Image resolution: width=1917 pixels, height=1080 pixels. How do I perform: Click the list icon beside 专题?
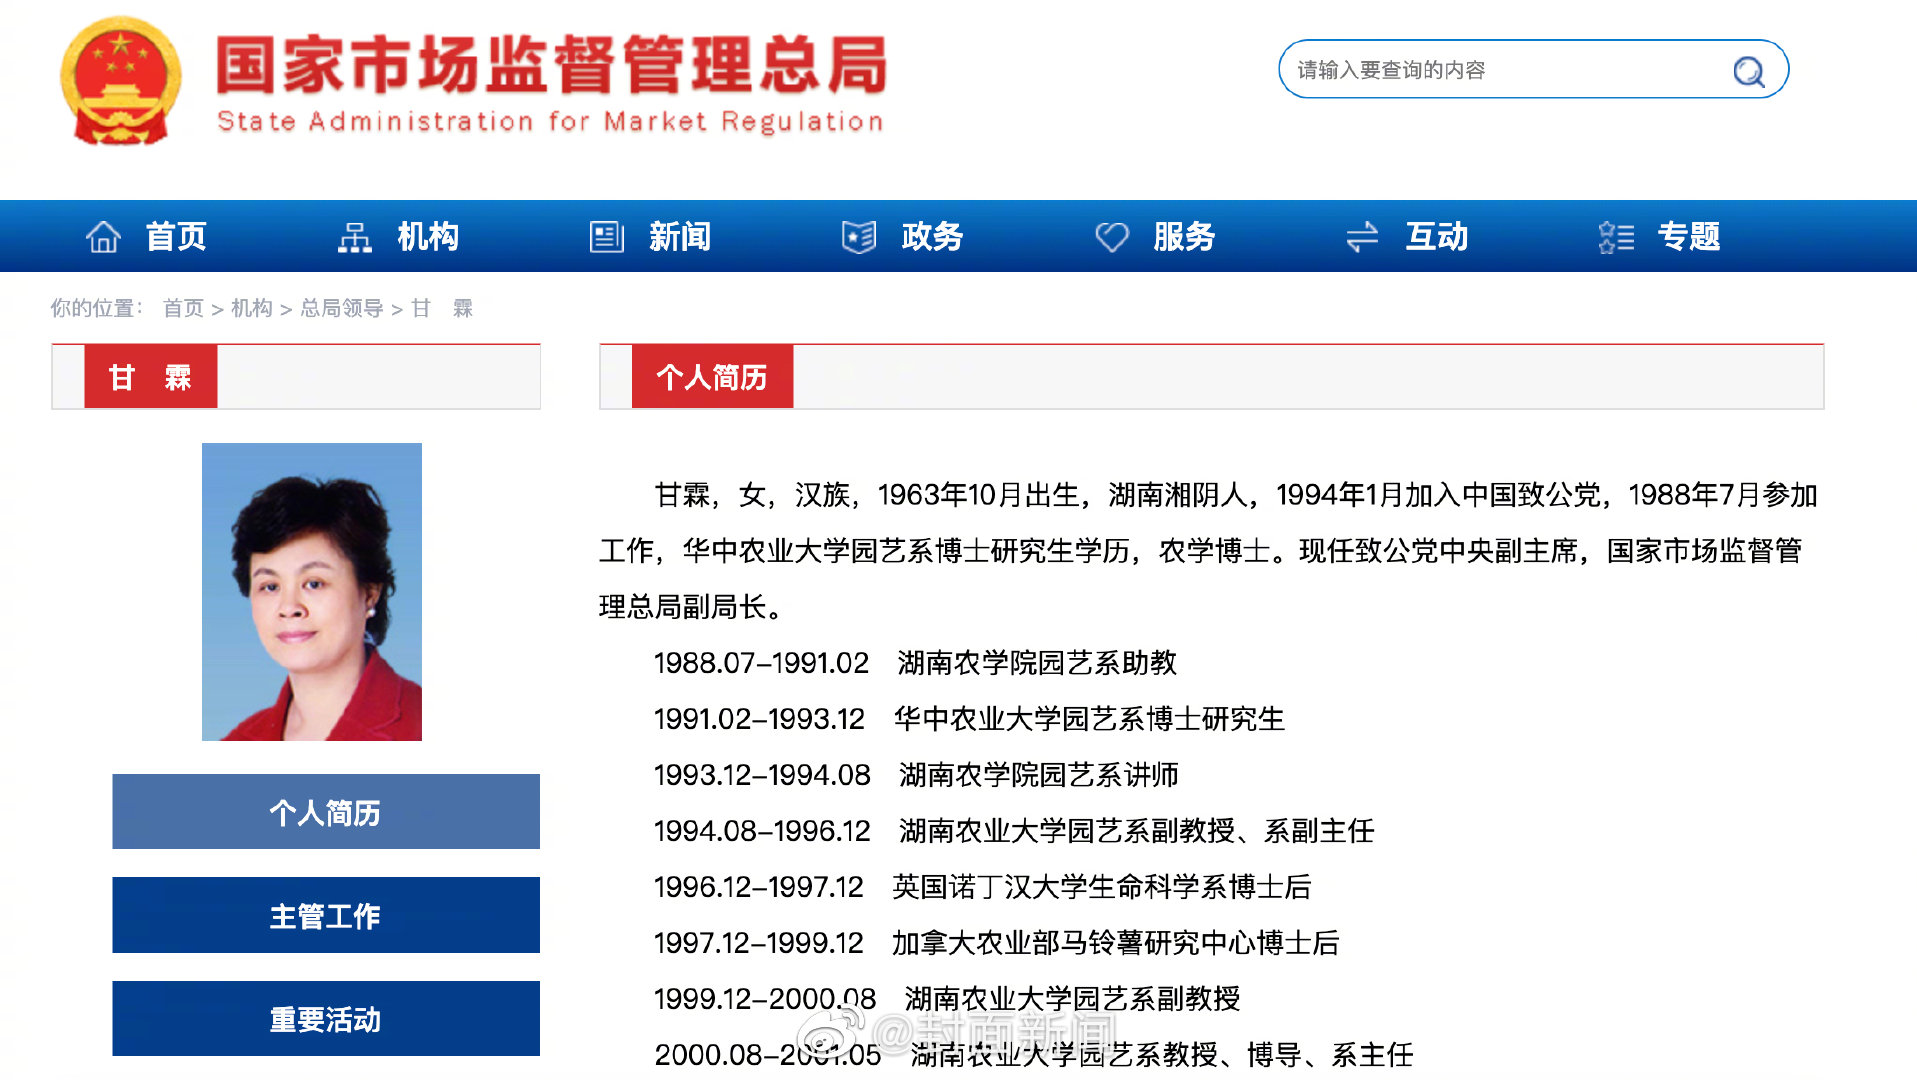(1616, 237)
